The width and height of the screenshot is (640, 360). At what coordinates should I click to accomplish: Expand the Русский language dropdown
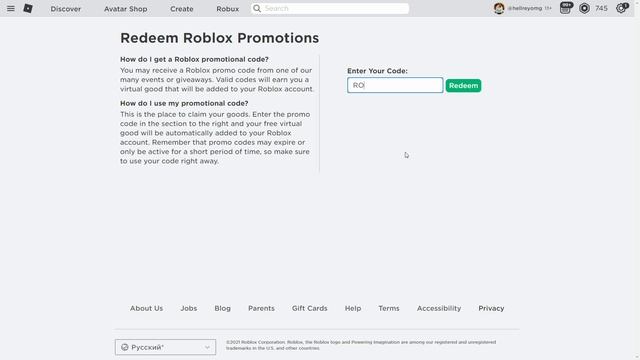[165, 347]
